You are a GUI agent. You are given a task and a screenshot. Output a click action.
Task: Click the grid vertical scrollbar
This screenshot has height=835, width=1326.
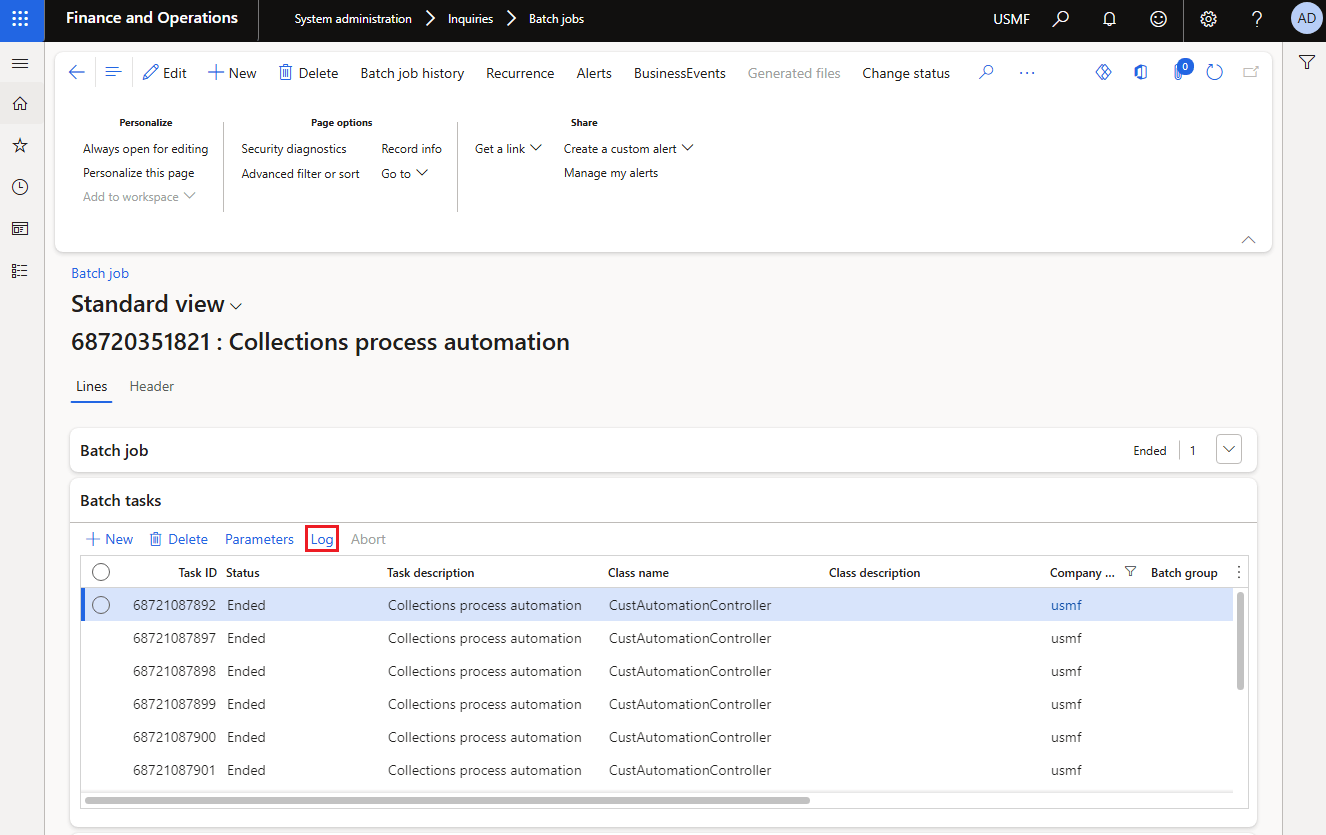point(1240,640)
